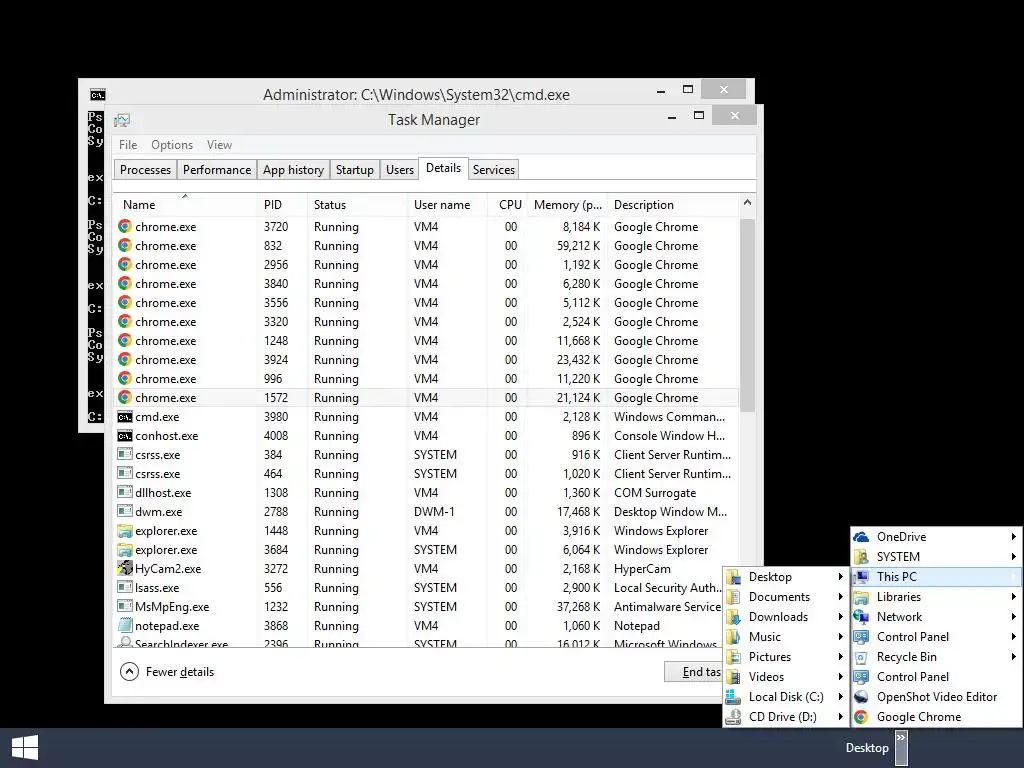Click the dwm.exe process icon
This screenshot has height=768, width=1024.
pos(125,511)
